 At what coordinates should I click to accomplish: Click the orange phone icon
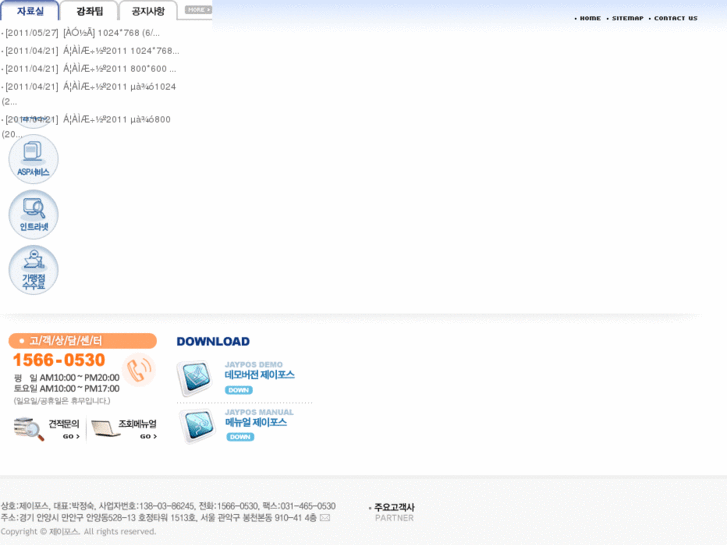click(x=139, y=370)
